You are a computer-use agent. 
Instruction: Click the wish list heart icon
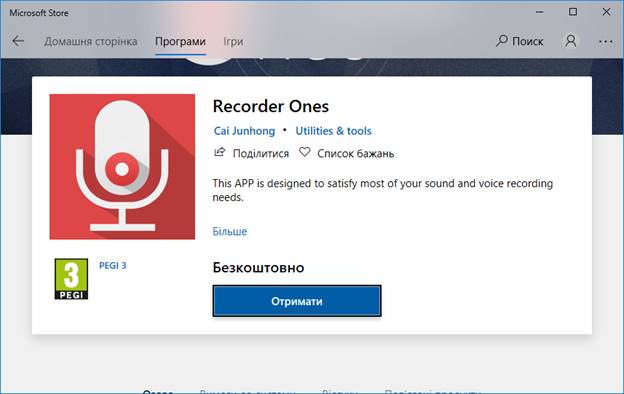[x=305, y=152]
